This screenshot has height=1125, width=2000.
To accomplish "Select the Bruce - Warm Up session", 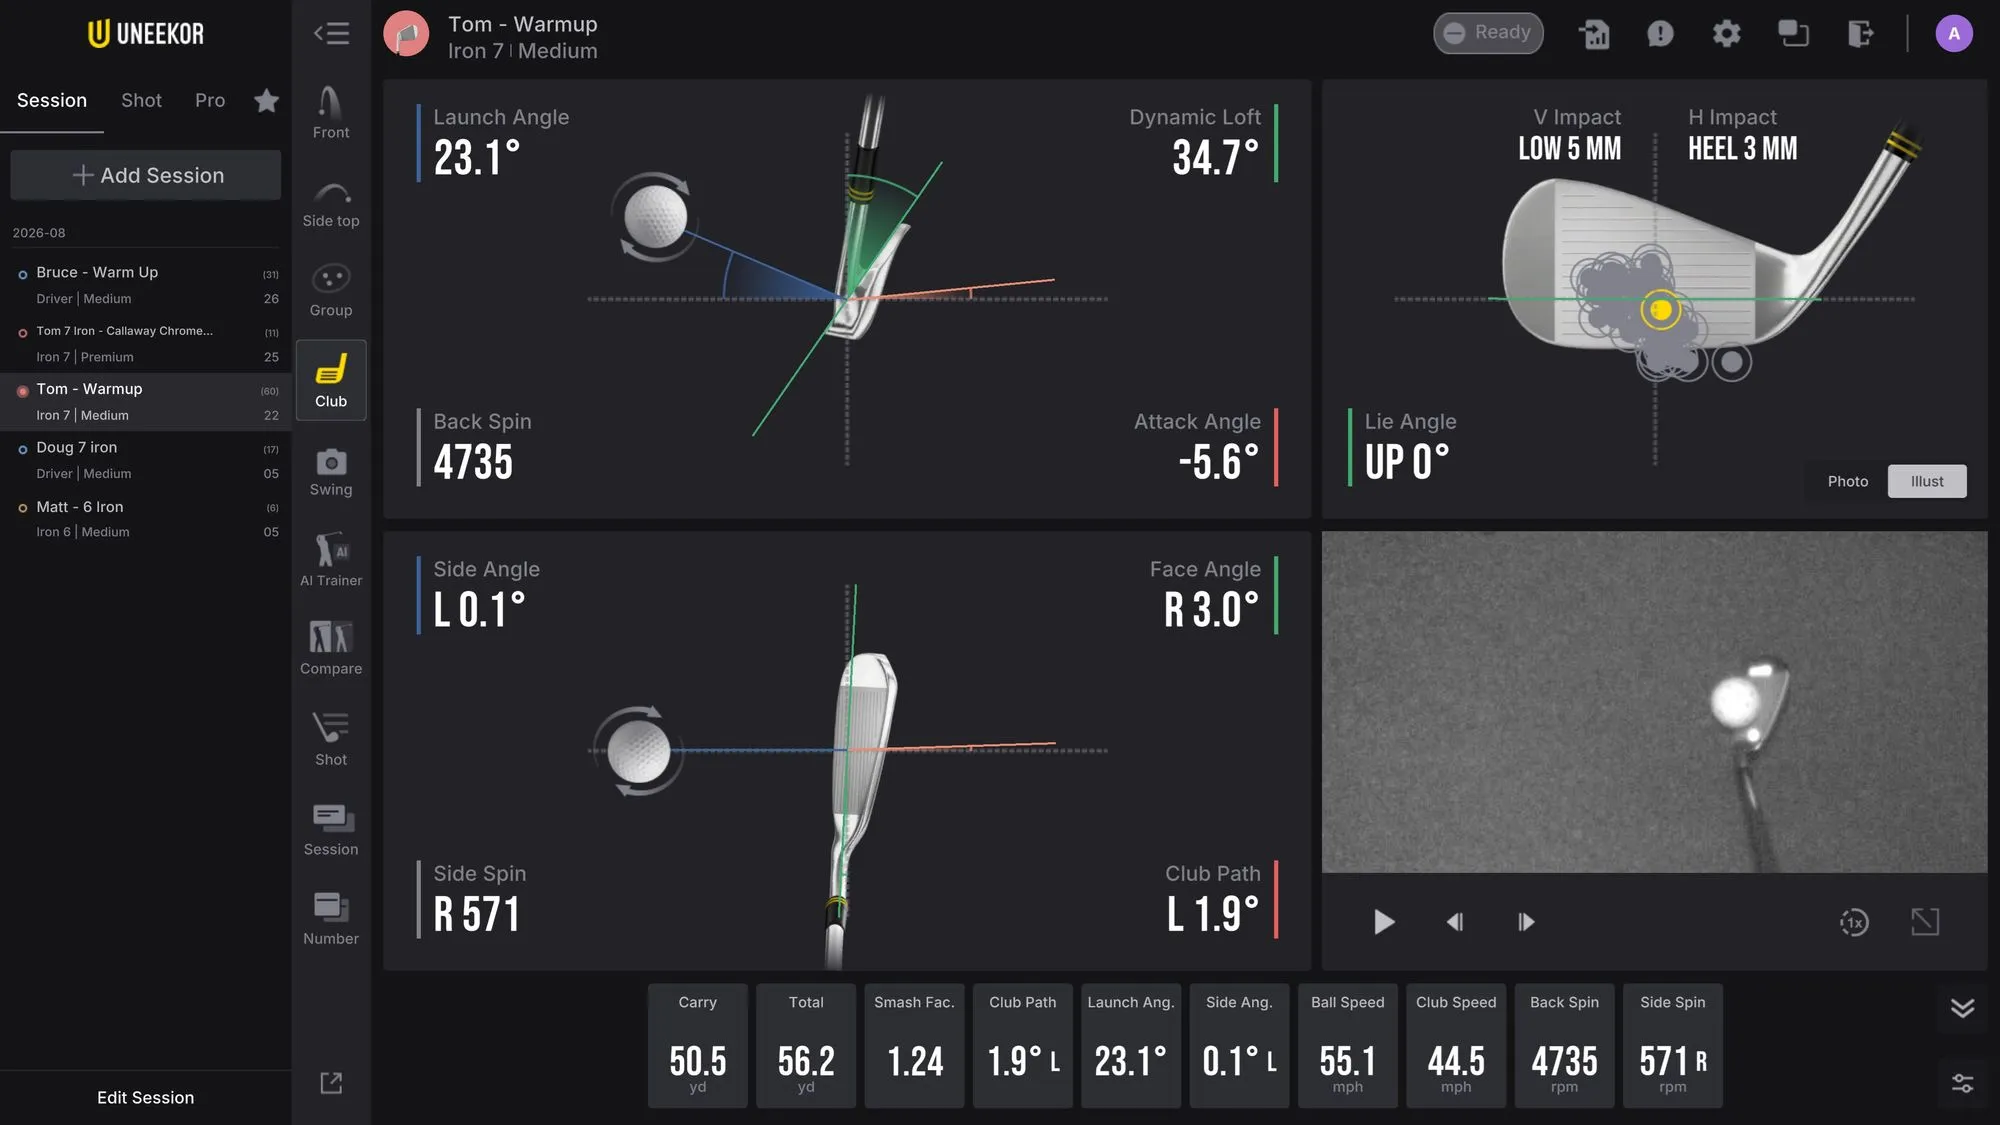I will 146,285.
